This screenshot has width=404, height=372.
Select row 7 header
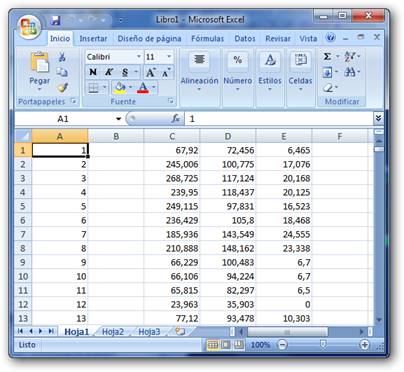[23, 234]
